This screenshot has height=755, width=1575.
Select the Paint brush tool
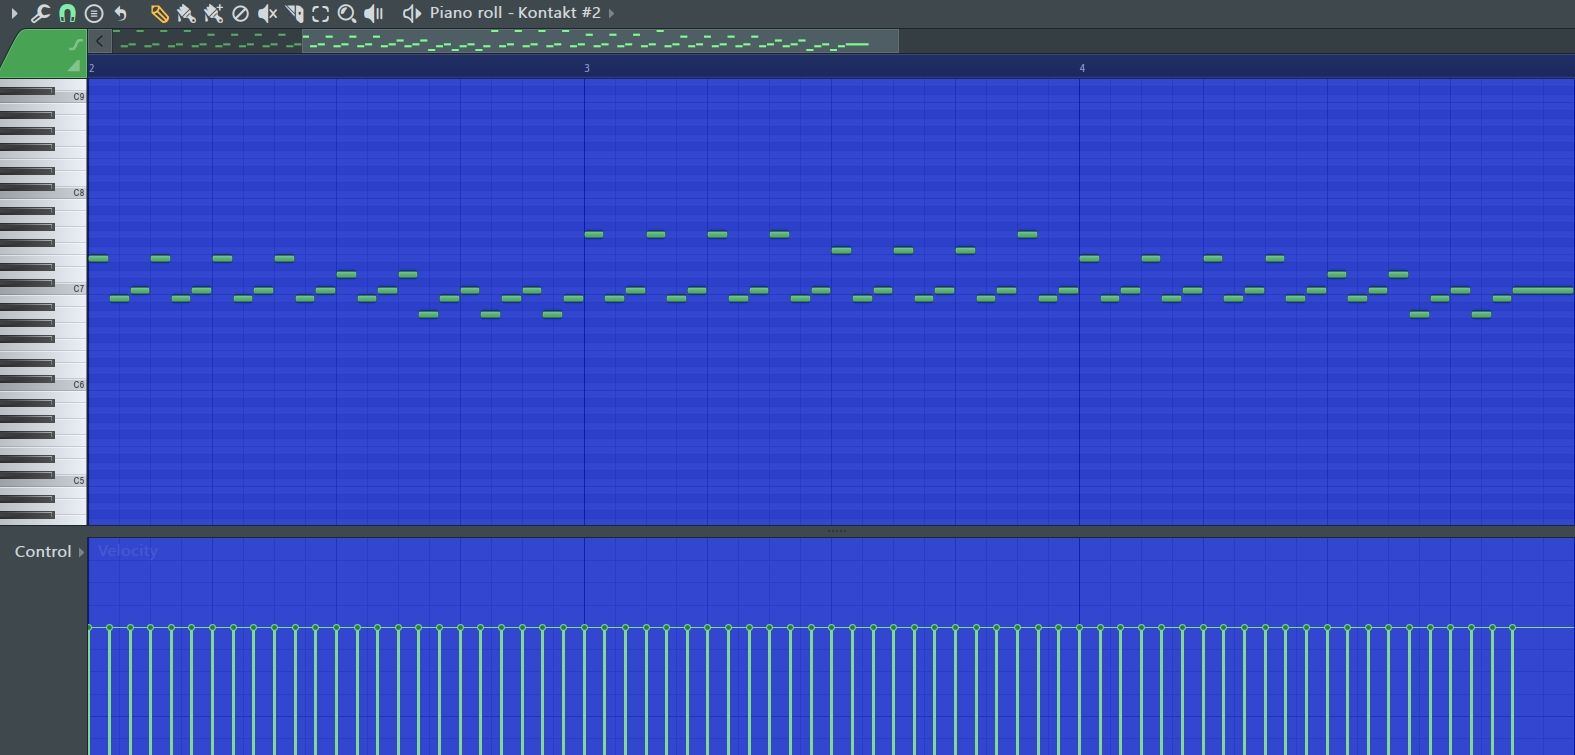186,13
